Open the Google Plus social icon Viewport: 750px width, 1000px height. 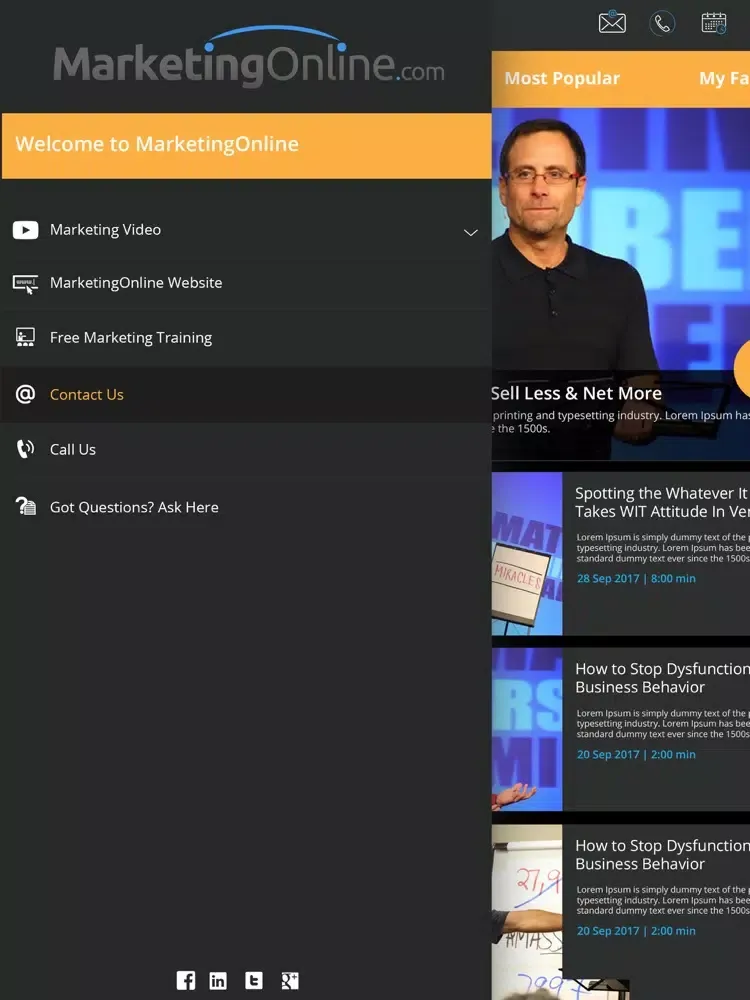(290, 980)
